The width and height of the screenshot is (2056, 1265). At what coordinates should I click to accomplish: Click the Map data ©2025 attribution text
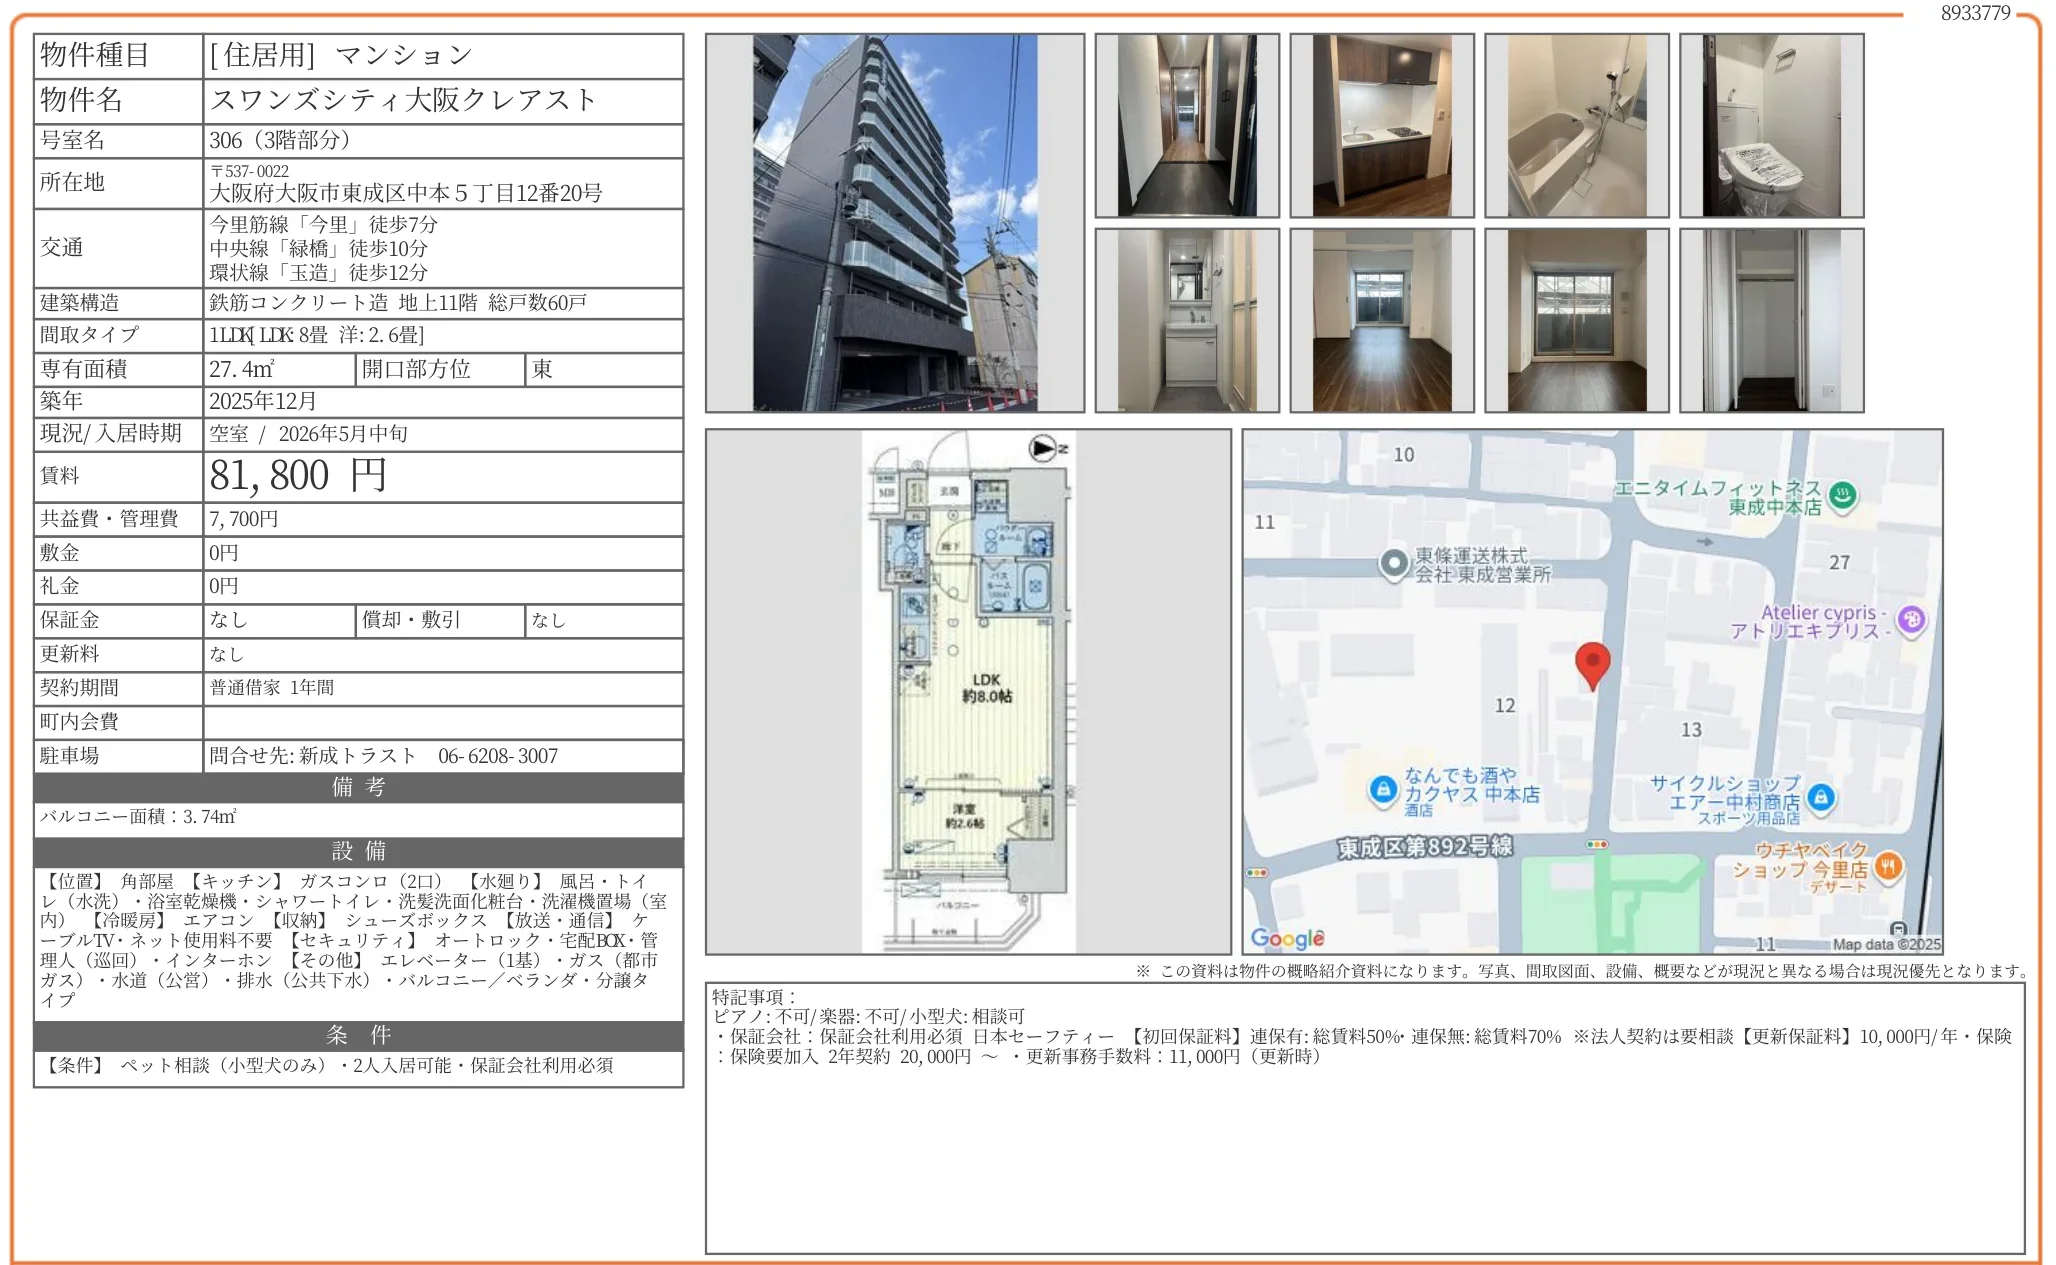1886,945
